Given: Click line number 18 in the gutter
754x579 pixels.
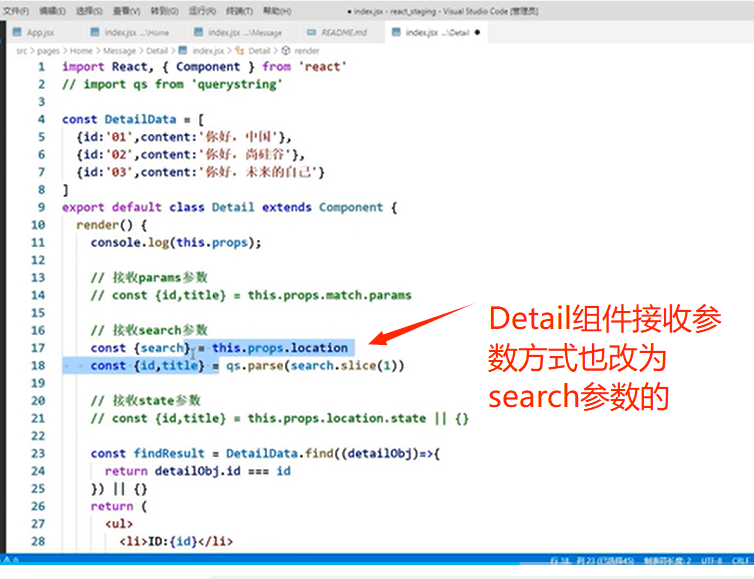Looking at the screenshot, I should point(38,365).
